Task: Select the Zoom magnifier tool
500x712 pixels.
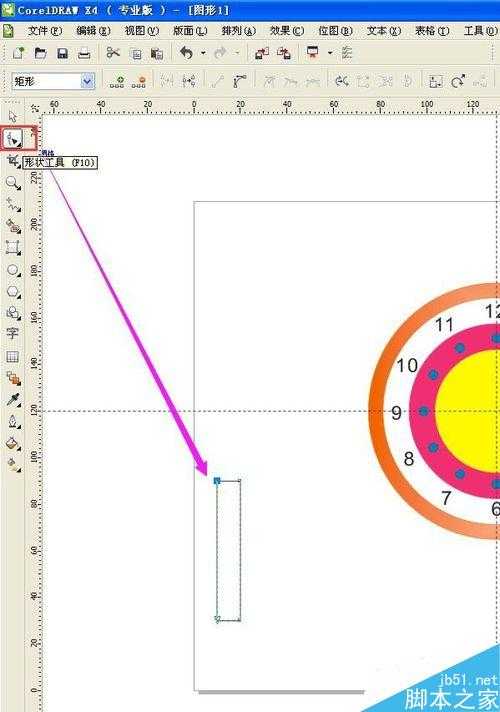Action: (13, 183)
